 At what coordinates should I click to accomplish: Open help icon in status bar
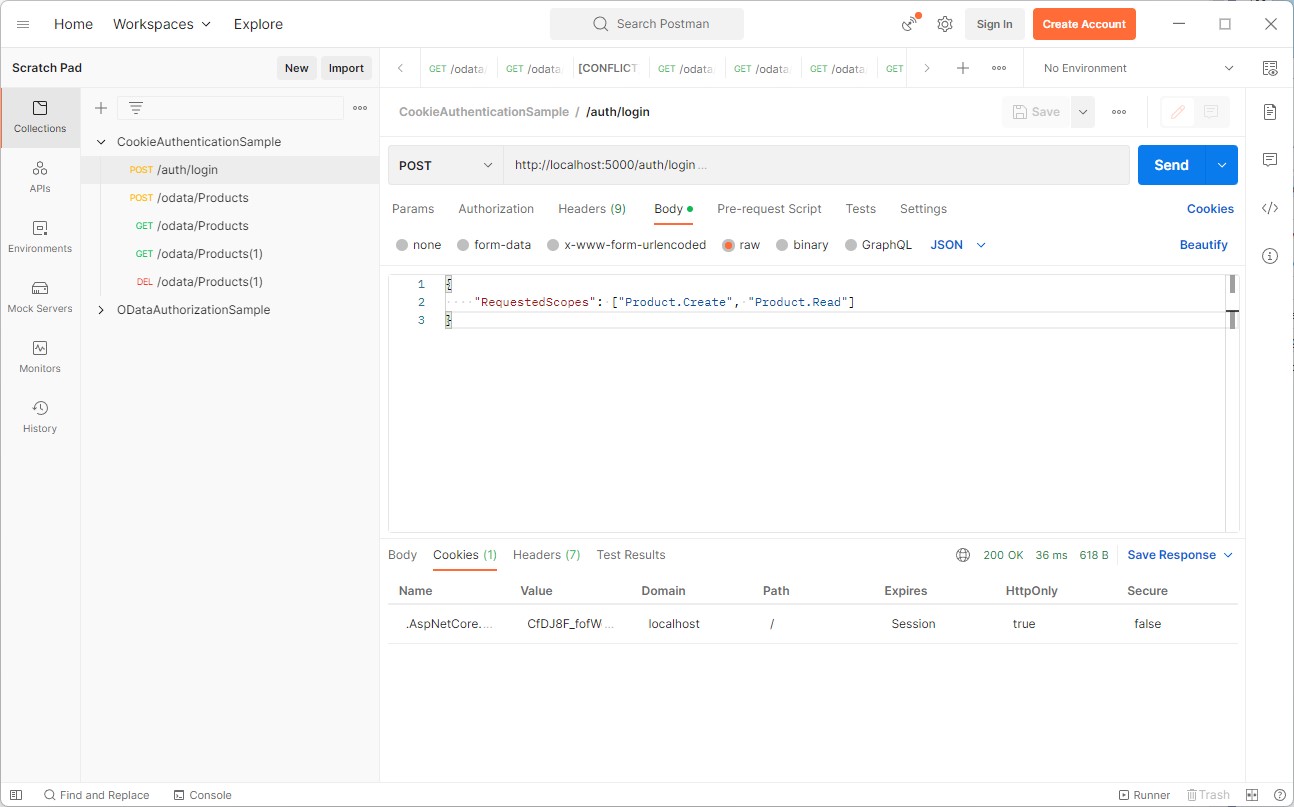[x=1279, y=795]
